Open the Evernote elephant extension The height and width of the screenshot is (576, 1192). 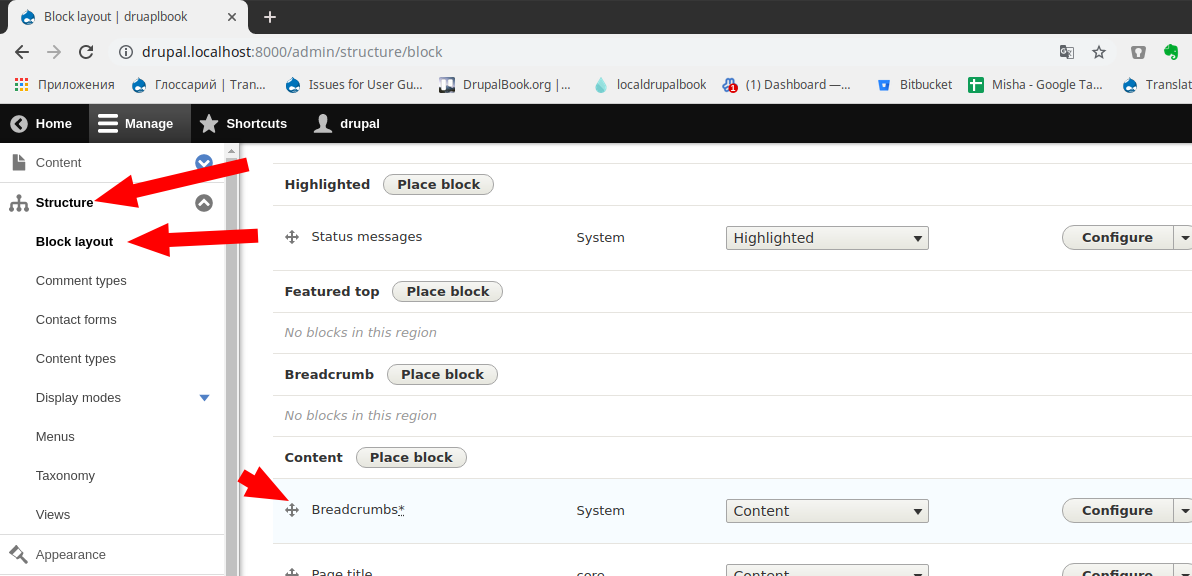click(x=1171, y=52)
